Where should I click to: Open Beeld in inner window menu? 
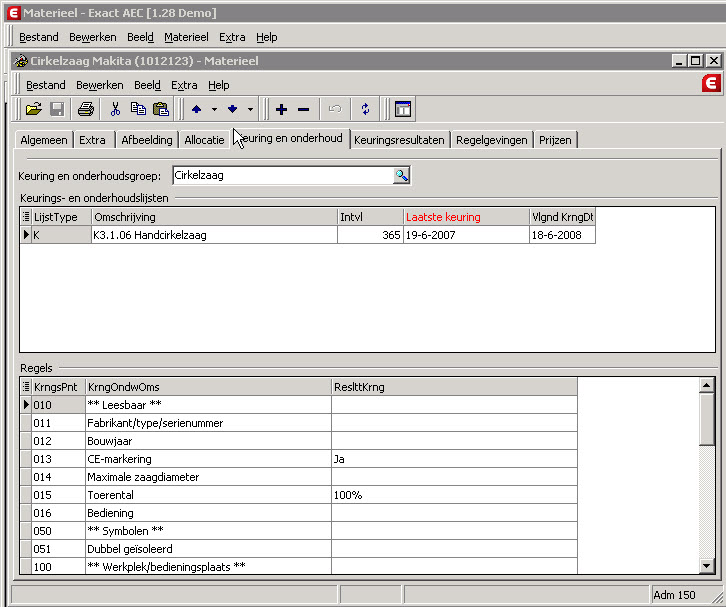point(147,85)
